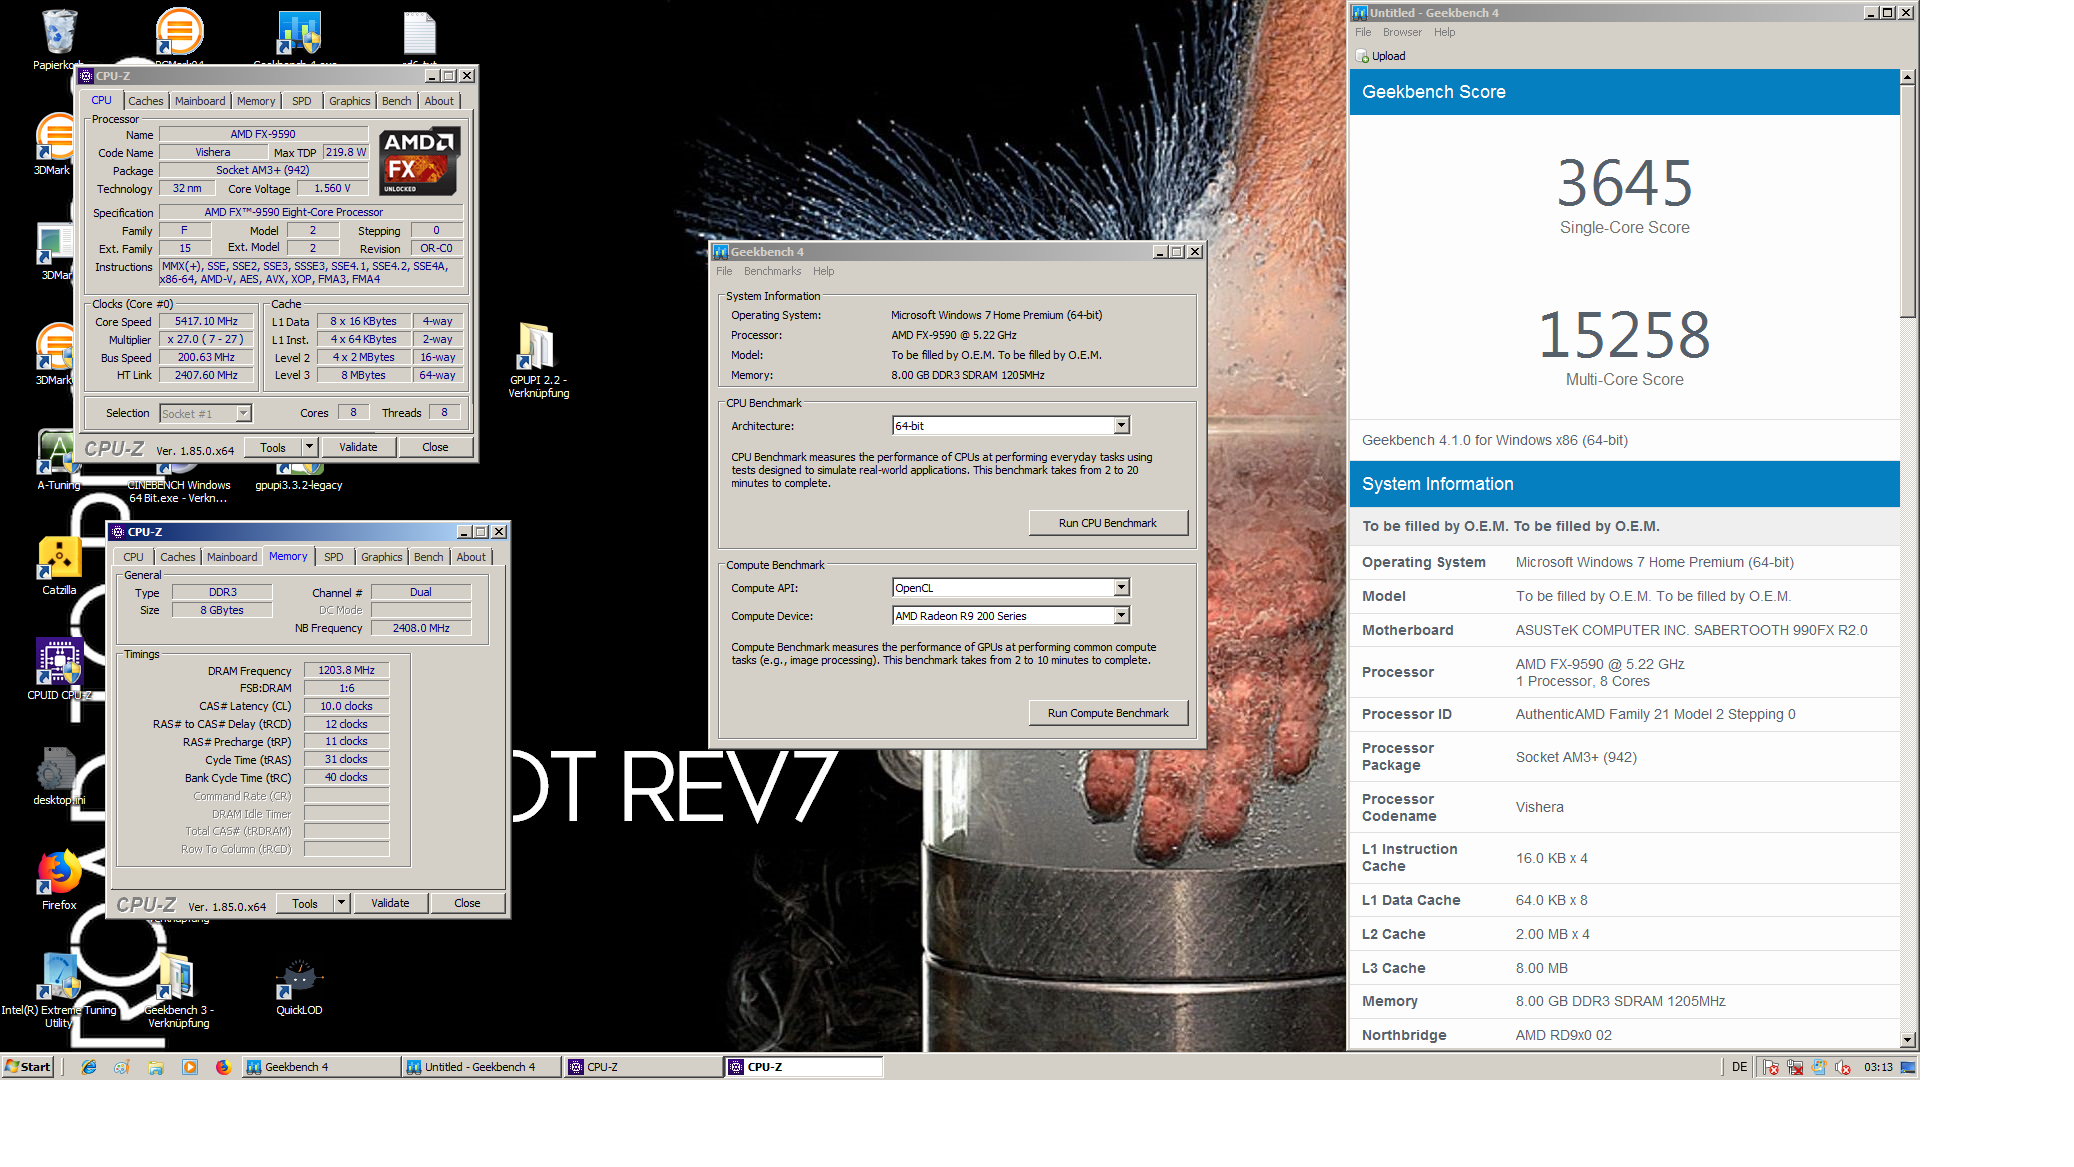Open the Benchmarks menu in Geekbench 4
2074x1167 pixels.
[x=772, y=271]
